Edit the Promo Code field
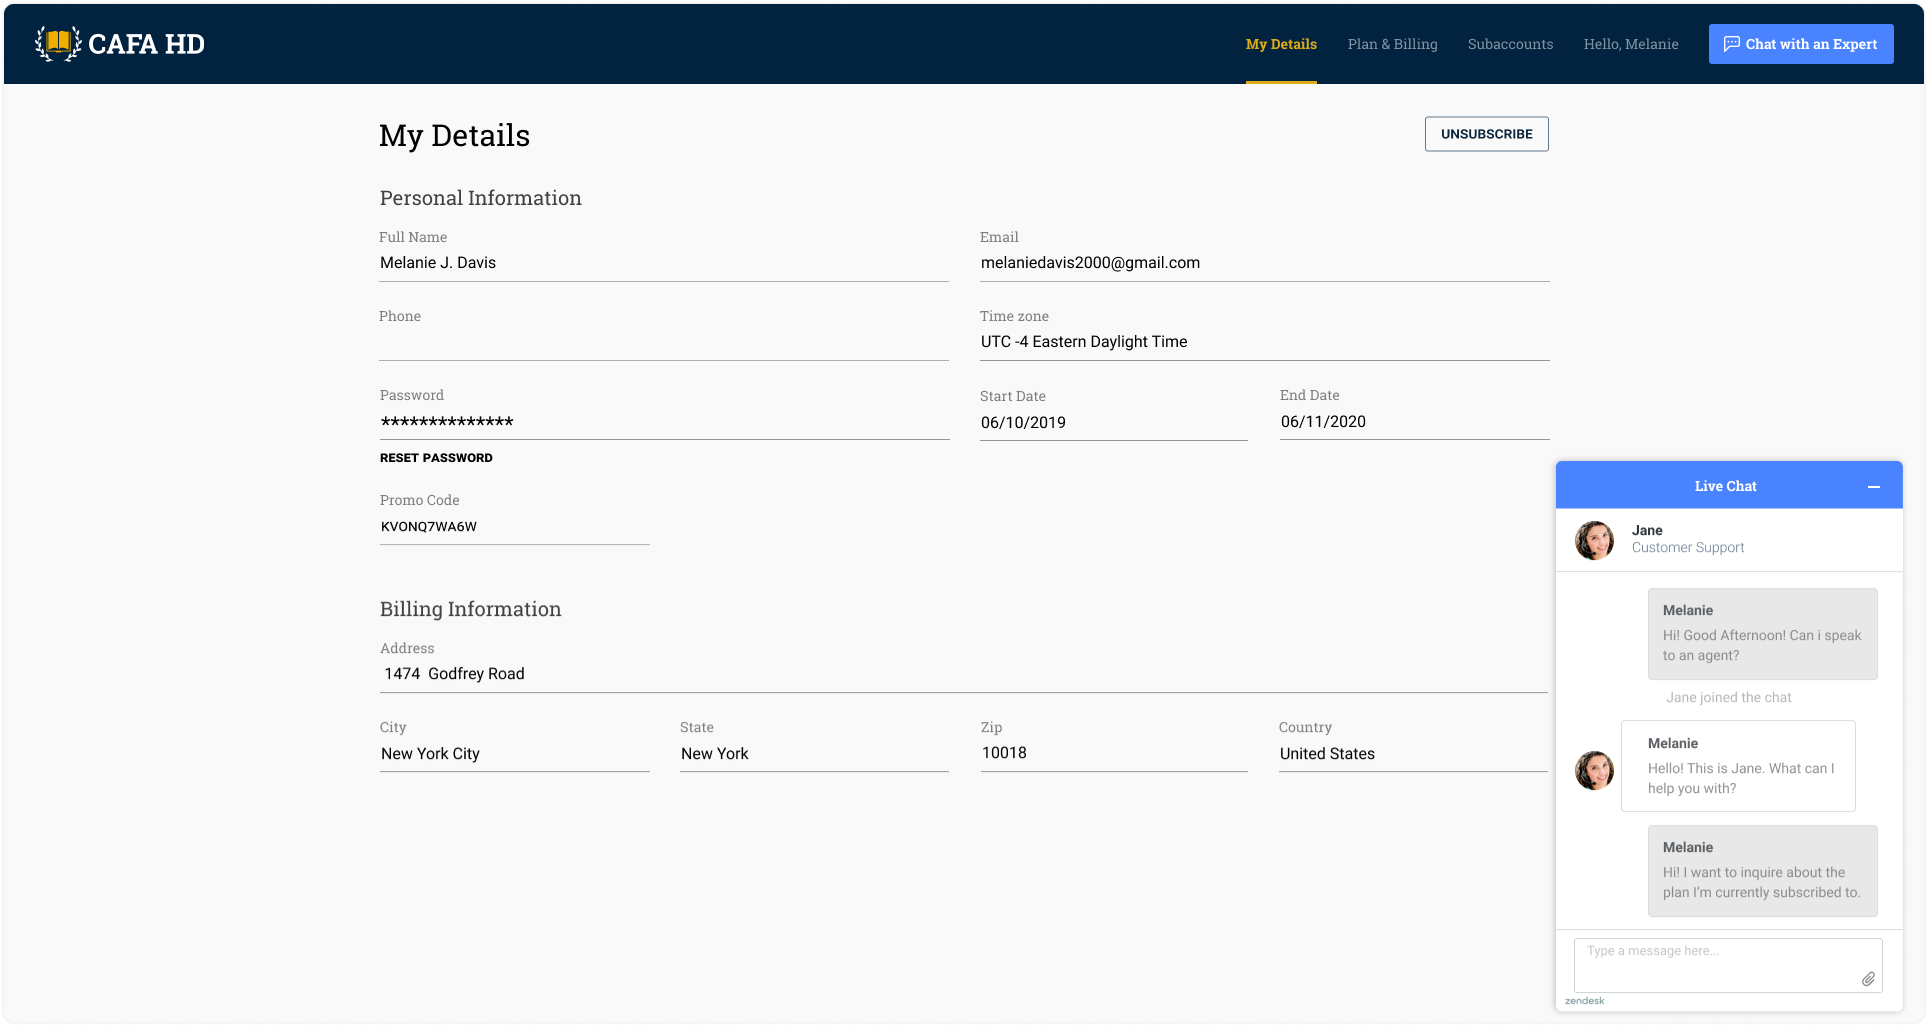 point(514,527)
